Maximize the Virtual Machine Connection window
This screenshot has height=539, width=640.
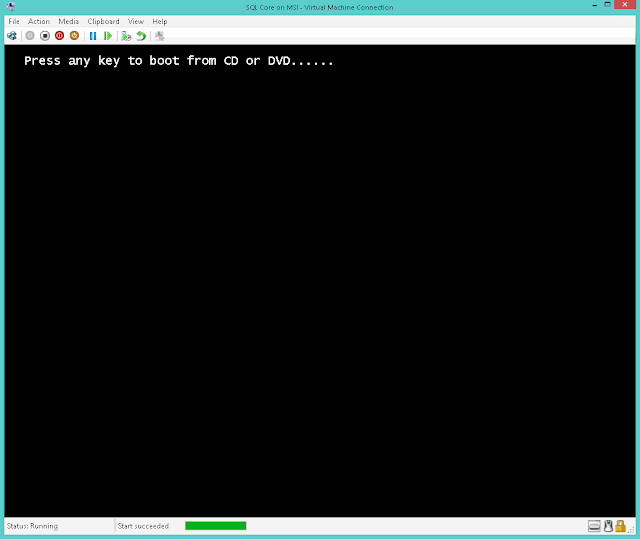pyautogui.click(x=607, y=4)
